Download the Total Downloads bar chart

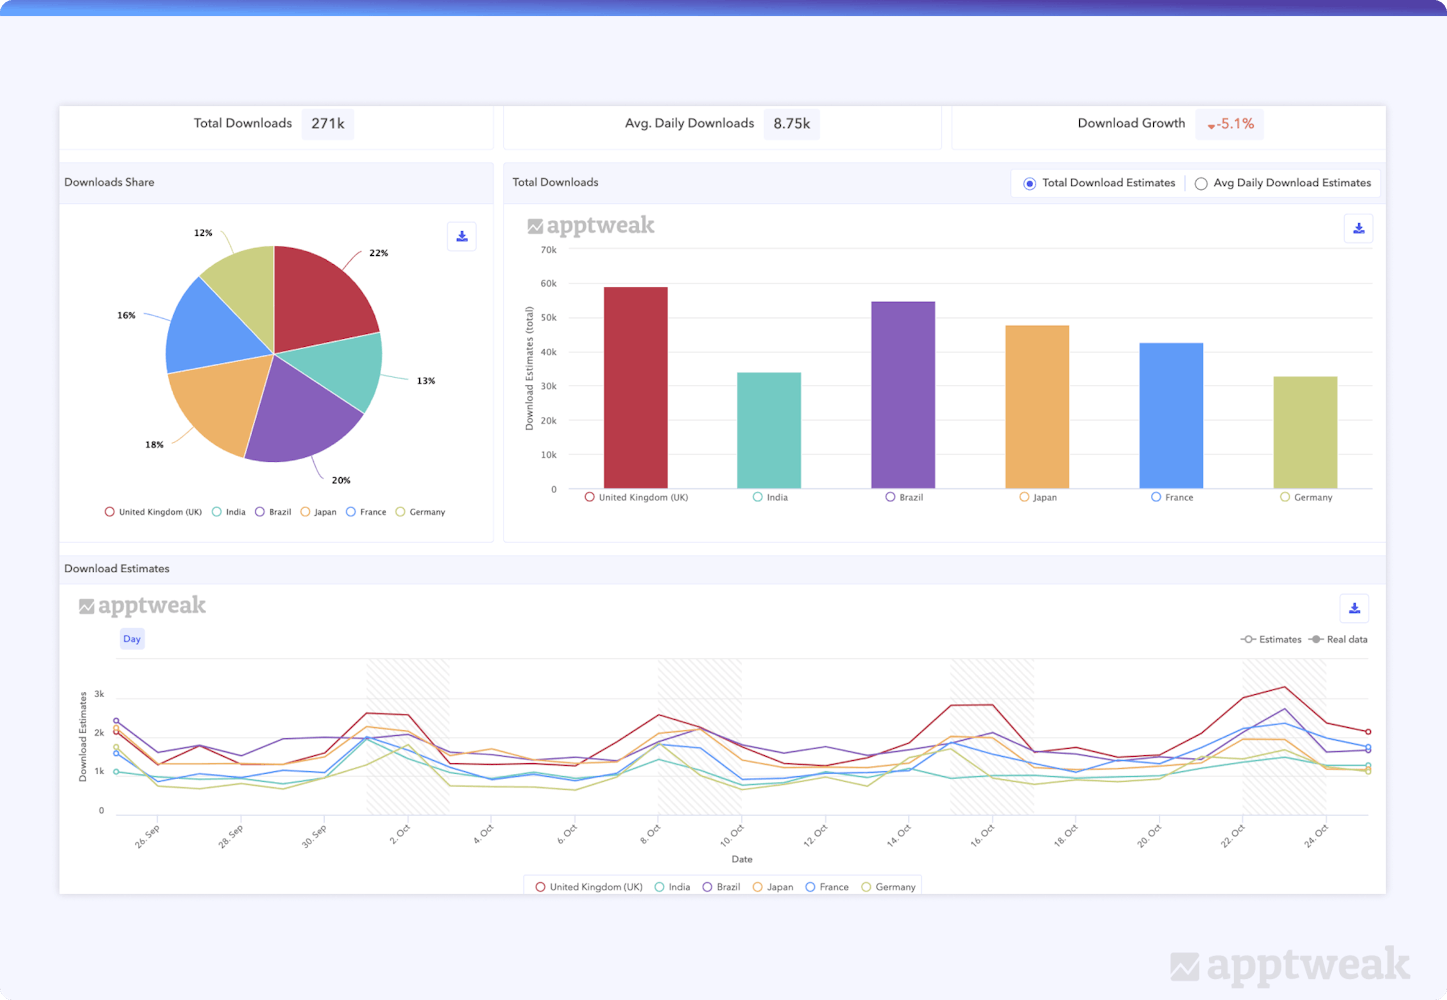click(x=1358, y=229)
